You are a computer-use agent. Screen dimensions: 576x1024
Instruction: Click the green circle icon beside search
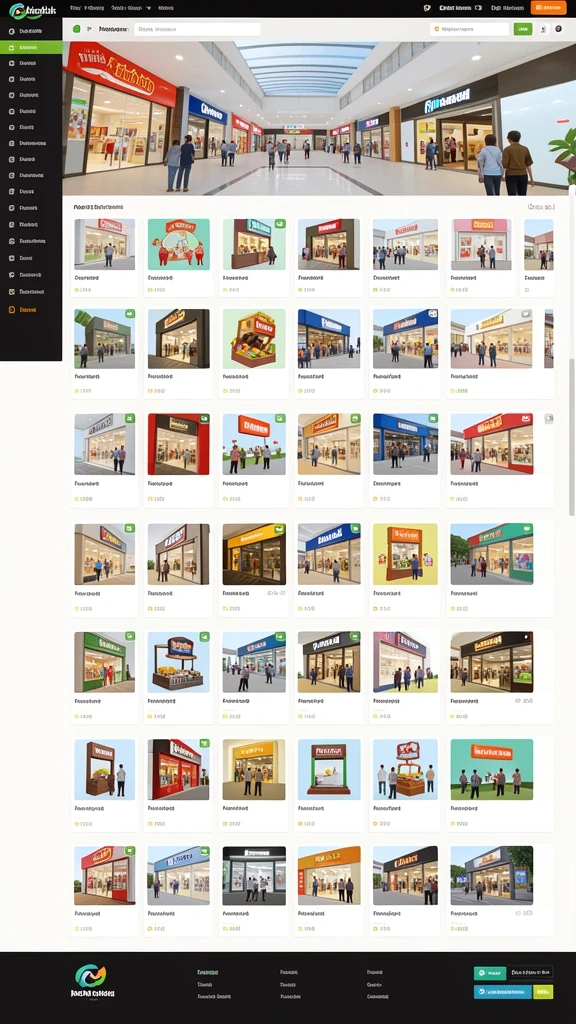[x=77, y=29]
